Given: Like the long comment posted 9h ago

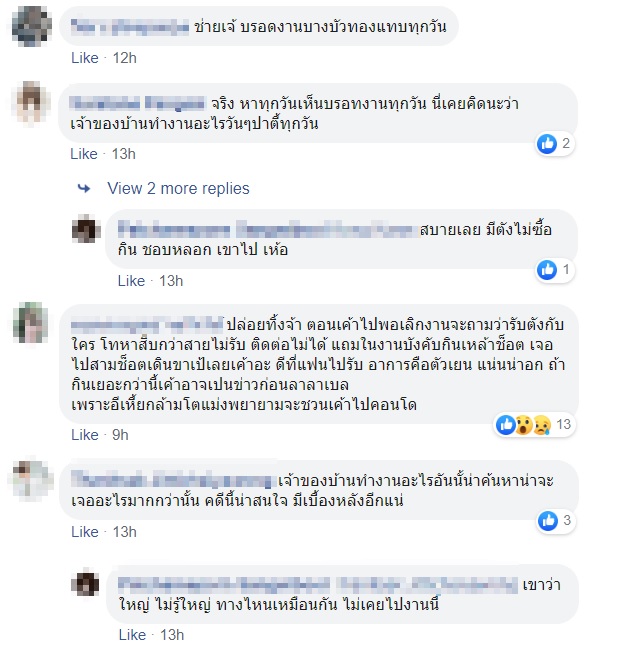Looking at the screenshot, I should point(85,435).
